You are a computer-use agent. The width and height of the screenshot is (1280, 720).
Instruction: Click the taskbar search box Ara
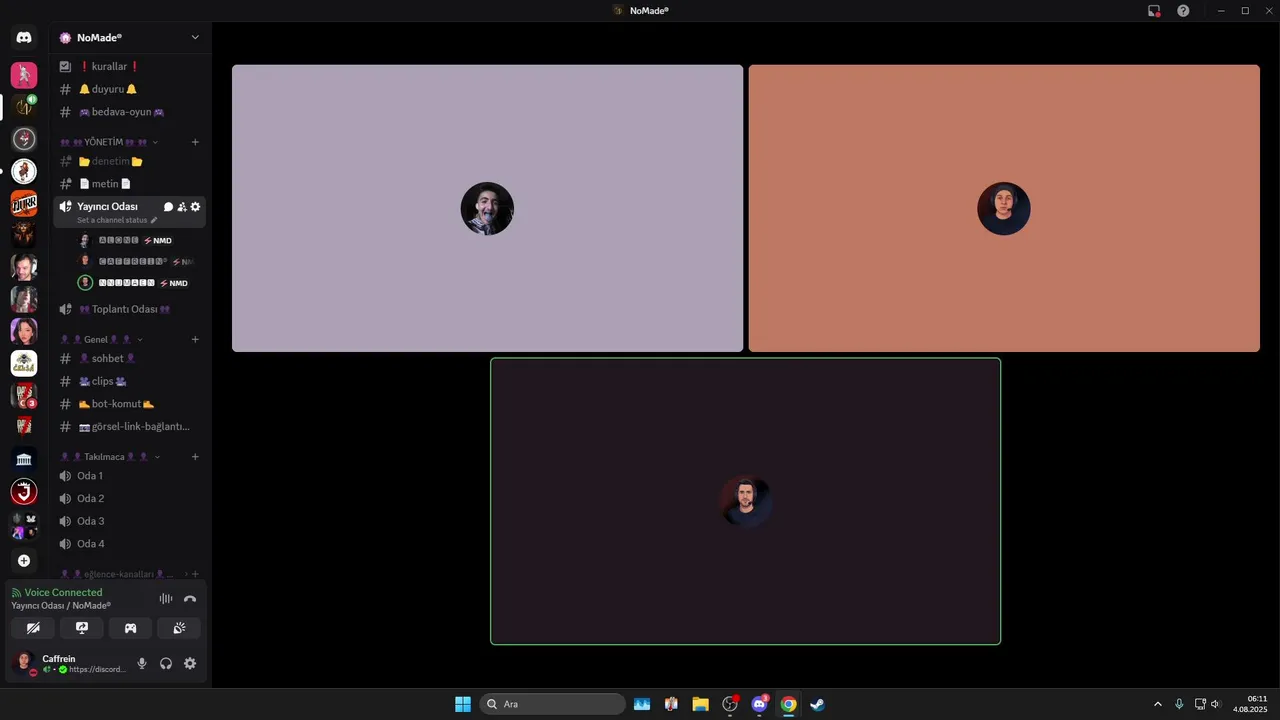tap(552, 704)
